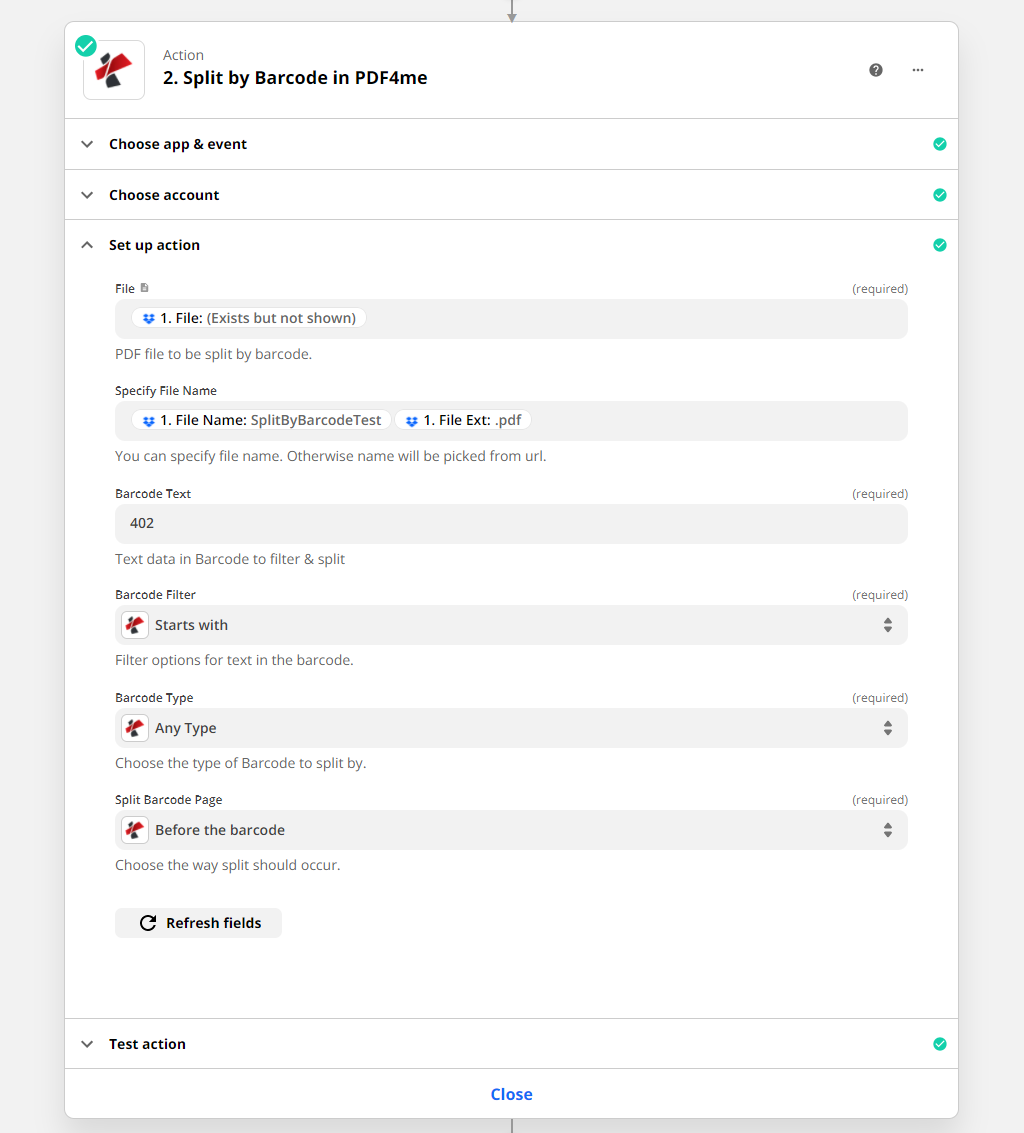Click the Refresh fields button
The width and height of the screenshot is (1024, 1133).
(198, 923)
